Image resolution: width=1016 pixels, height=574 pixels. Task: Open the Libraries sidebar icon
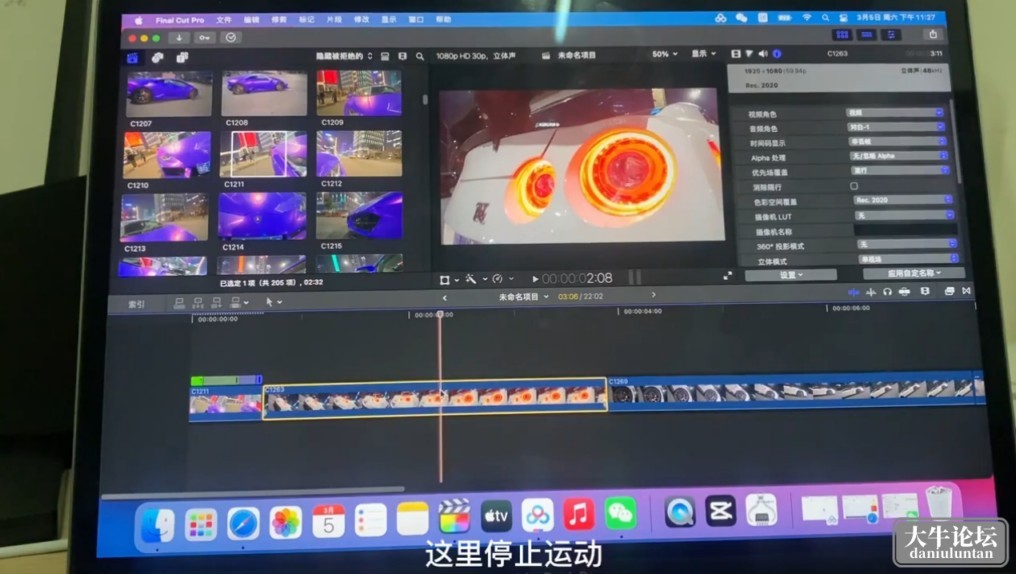[133, 58]
